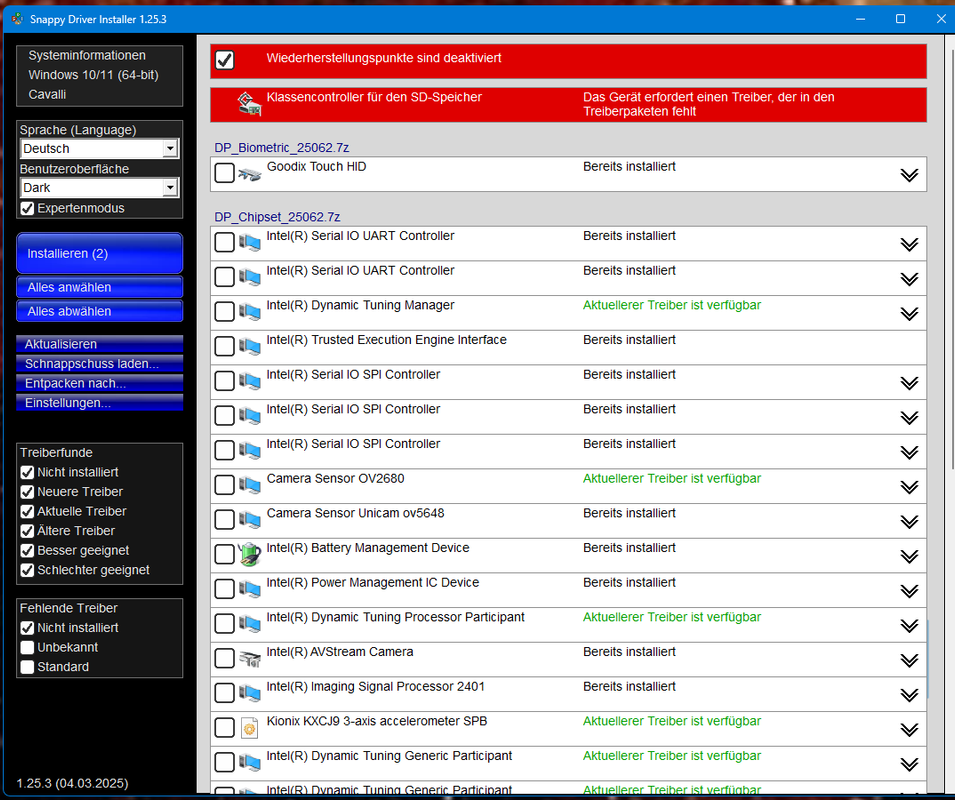955x800 pixels.
Task: Expand Dynamic Tuning Processor Participant row
Action: (909, 626)
